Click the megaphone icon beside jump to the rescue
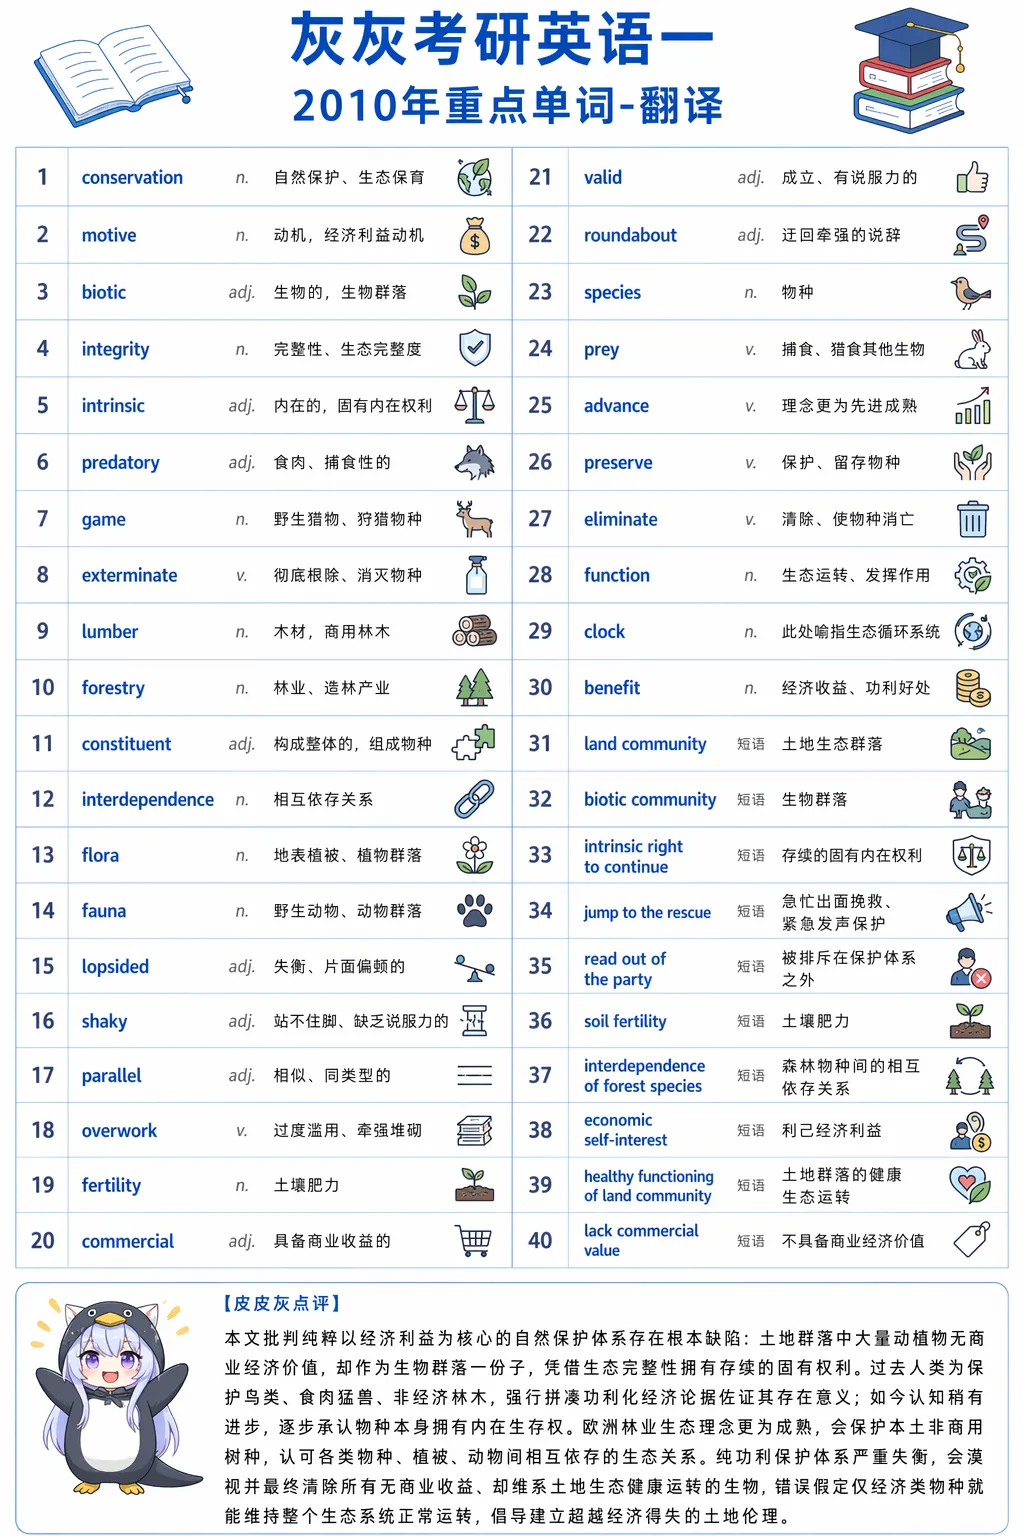Viewport: 1024px width, 1536px height. [970, 910]
